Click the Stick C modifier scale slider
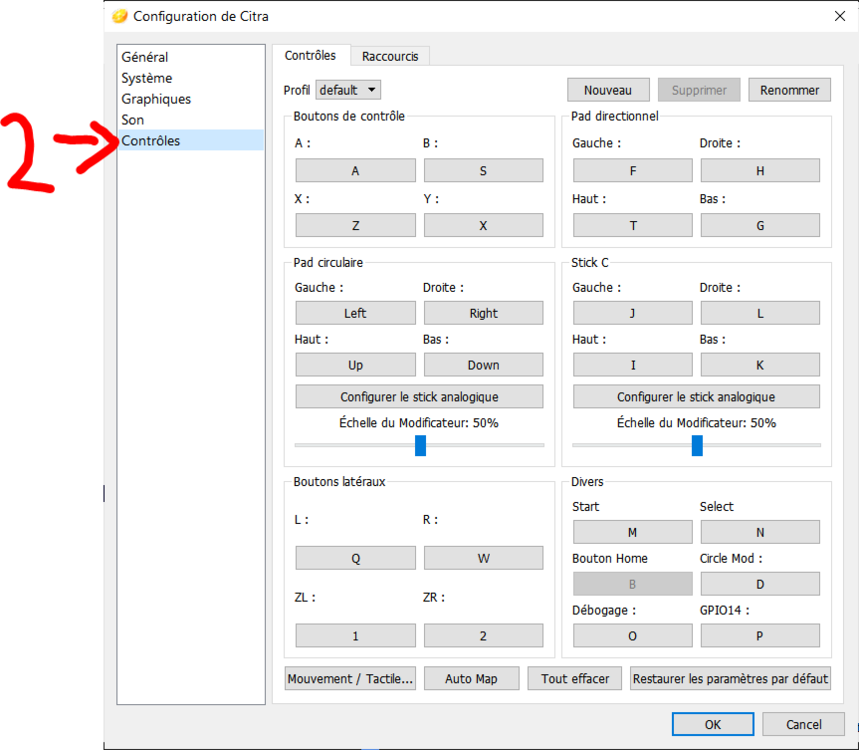 point(697,445)
